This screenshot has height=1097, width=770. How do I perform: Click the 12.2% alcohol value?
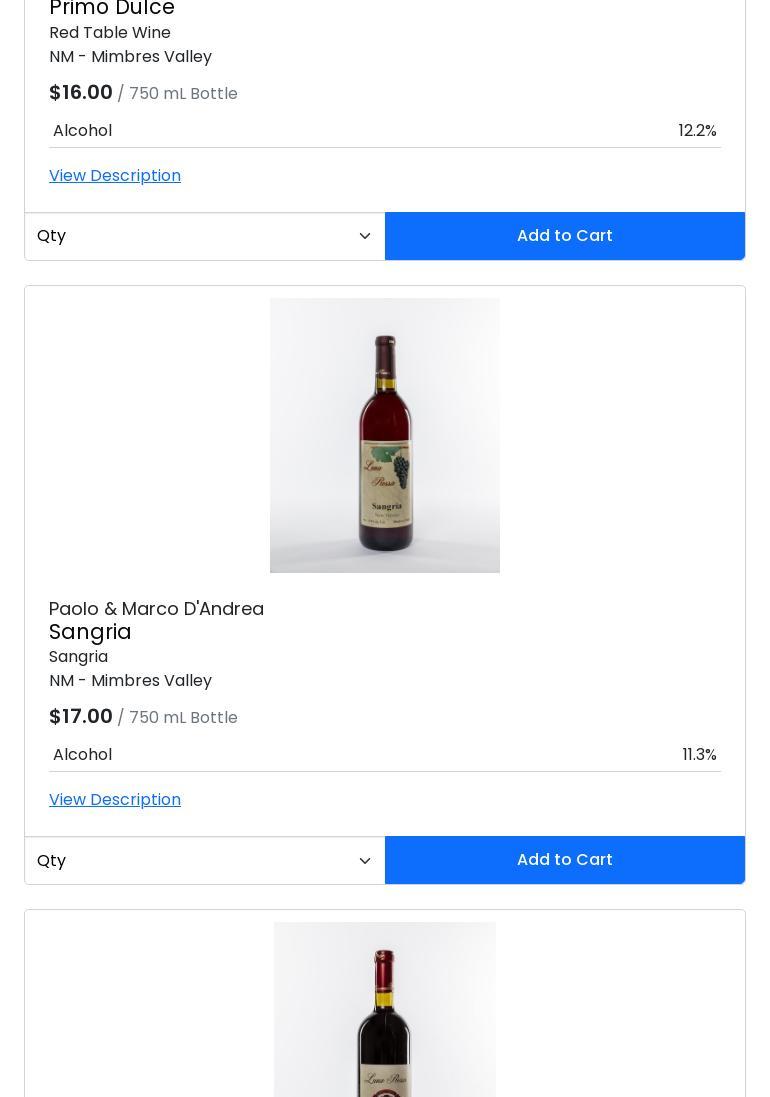point(697,131)
